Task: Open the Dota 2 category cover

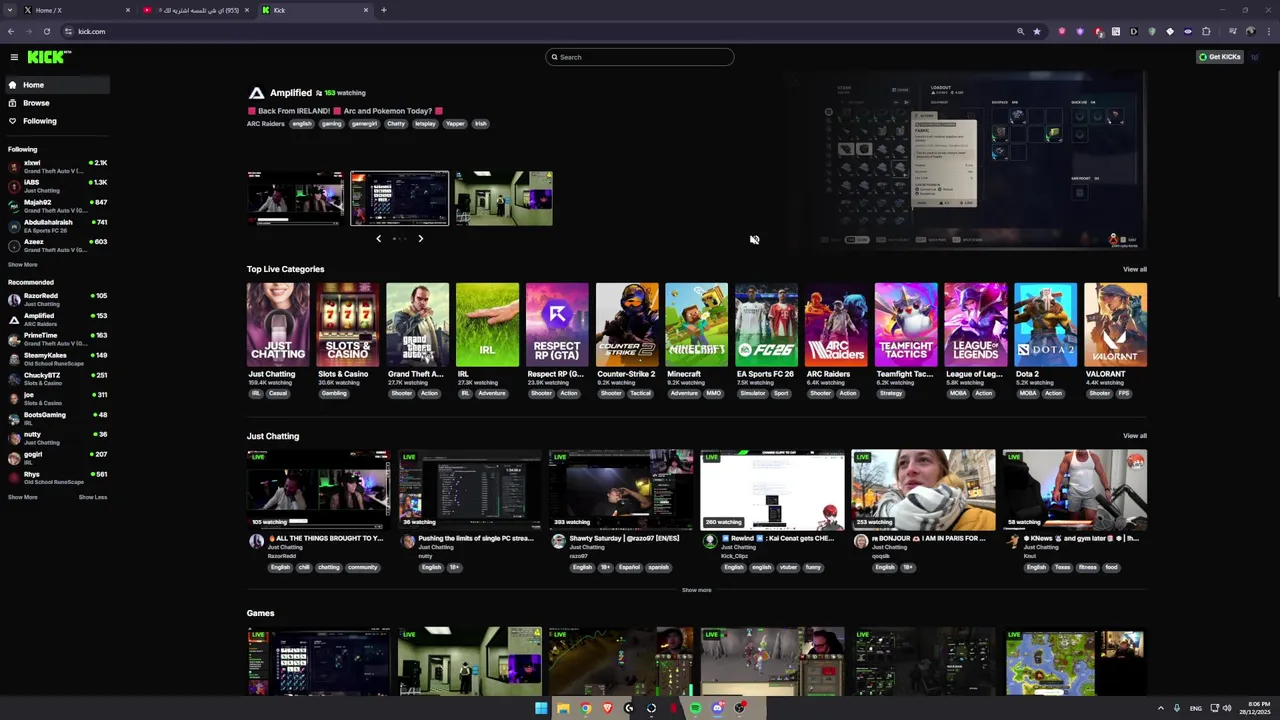Action: (1046, 325)
